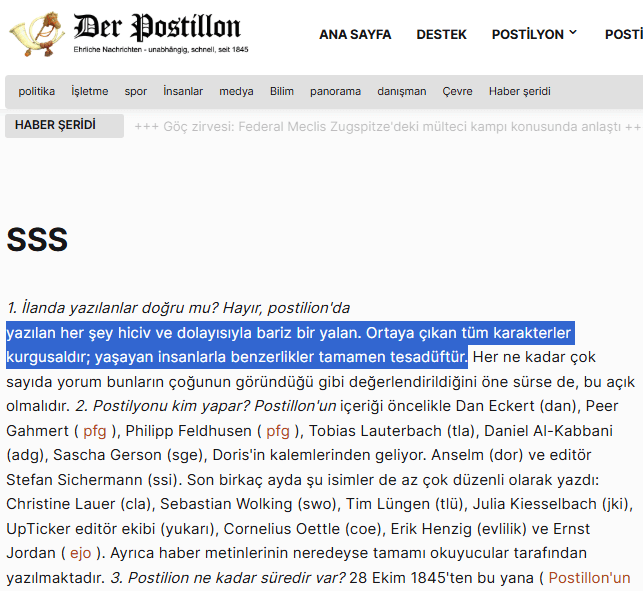This screenshot has height=591, width=643.
Task: Click the question '1. İlanda yazılanlar doğru mu?'
Action: [x=113, y=308]
